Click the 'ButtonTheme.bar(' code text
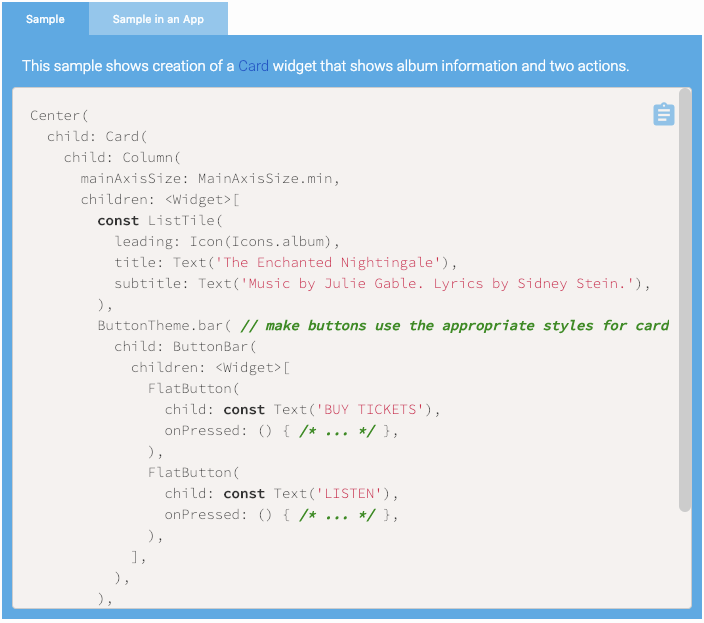 tap(164, 325)
